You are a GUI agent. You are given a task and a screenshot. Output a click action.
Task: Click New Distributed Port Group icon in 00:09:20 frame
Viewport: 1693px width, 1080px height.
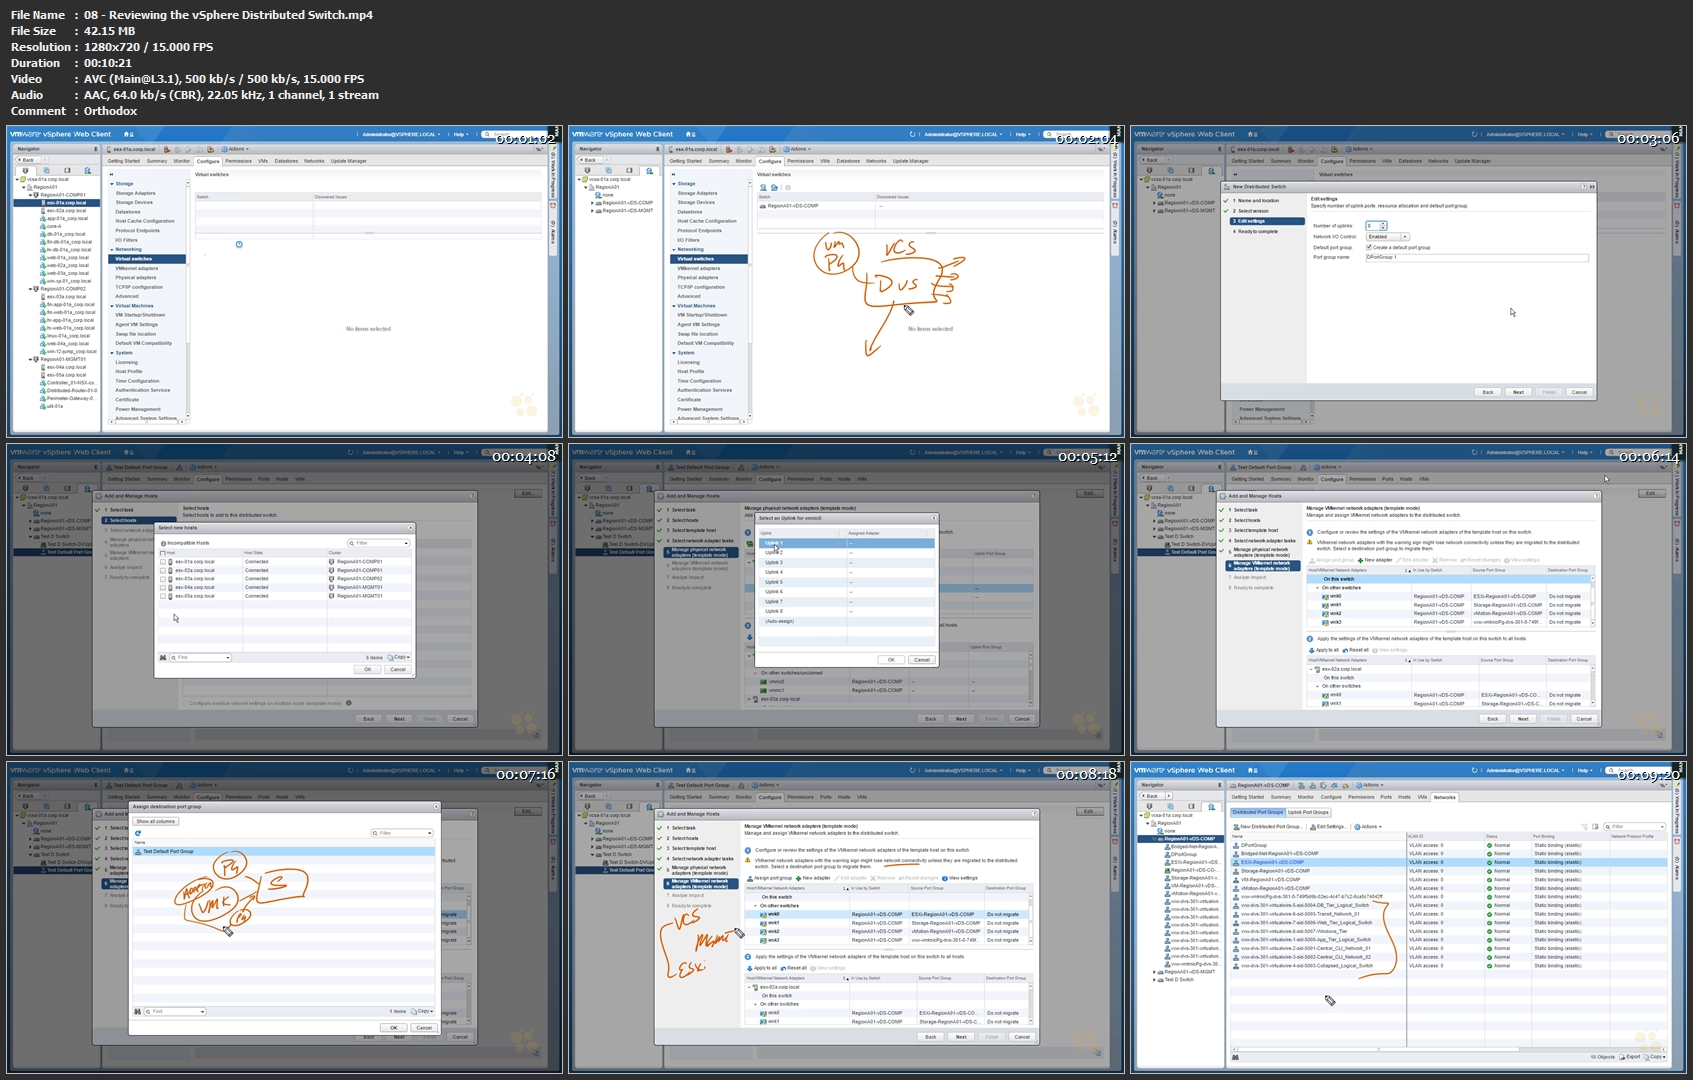[x=1236, y=827]
